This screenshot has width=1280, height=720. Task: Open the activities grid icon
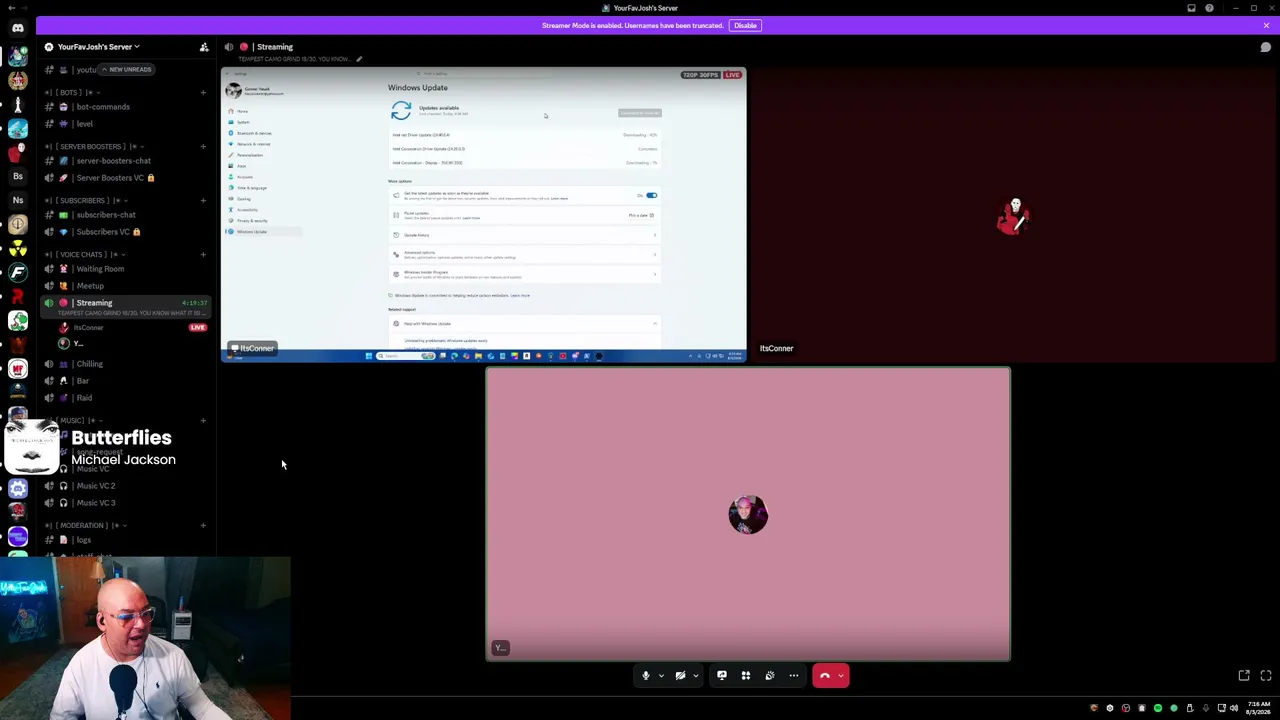[746, 676]
